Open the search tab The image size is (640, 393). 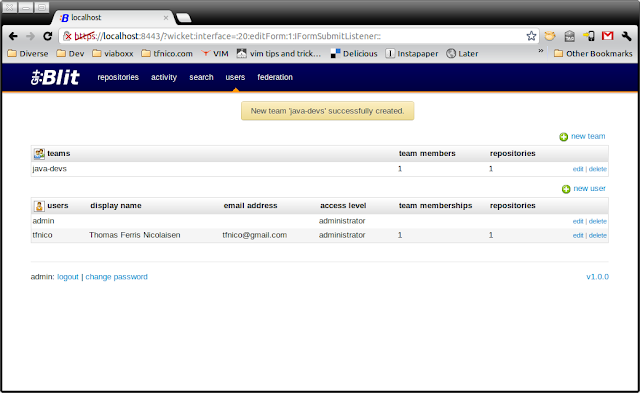(201, 77)
